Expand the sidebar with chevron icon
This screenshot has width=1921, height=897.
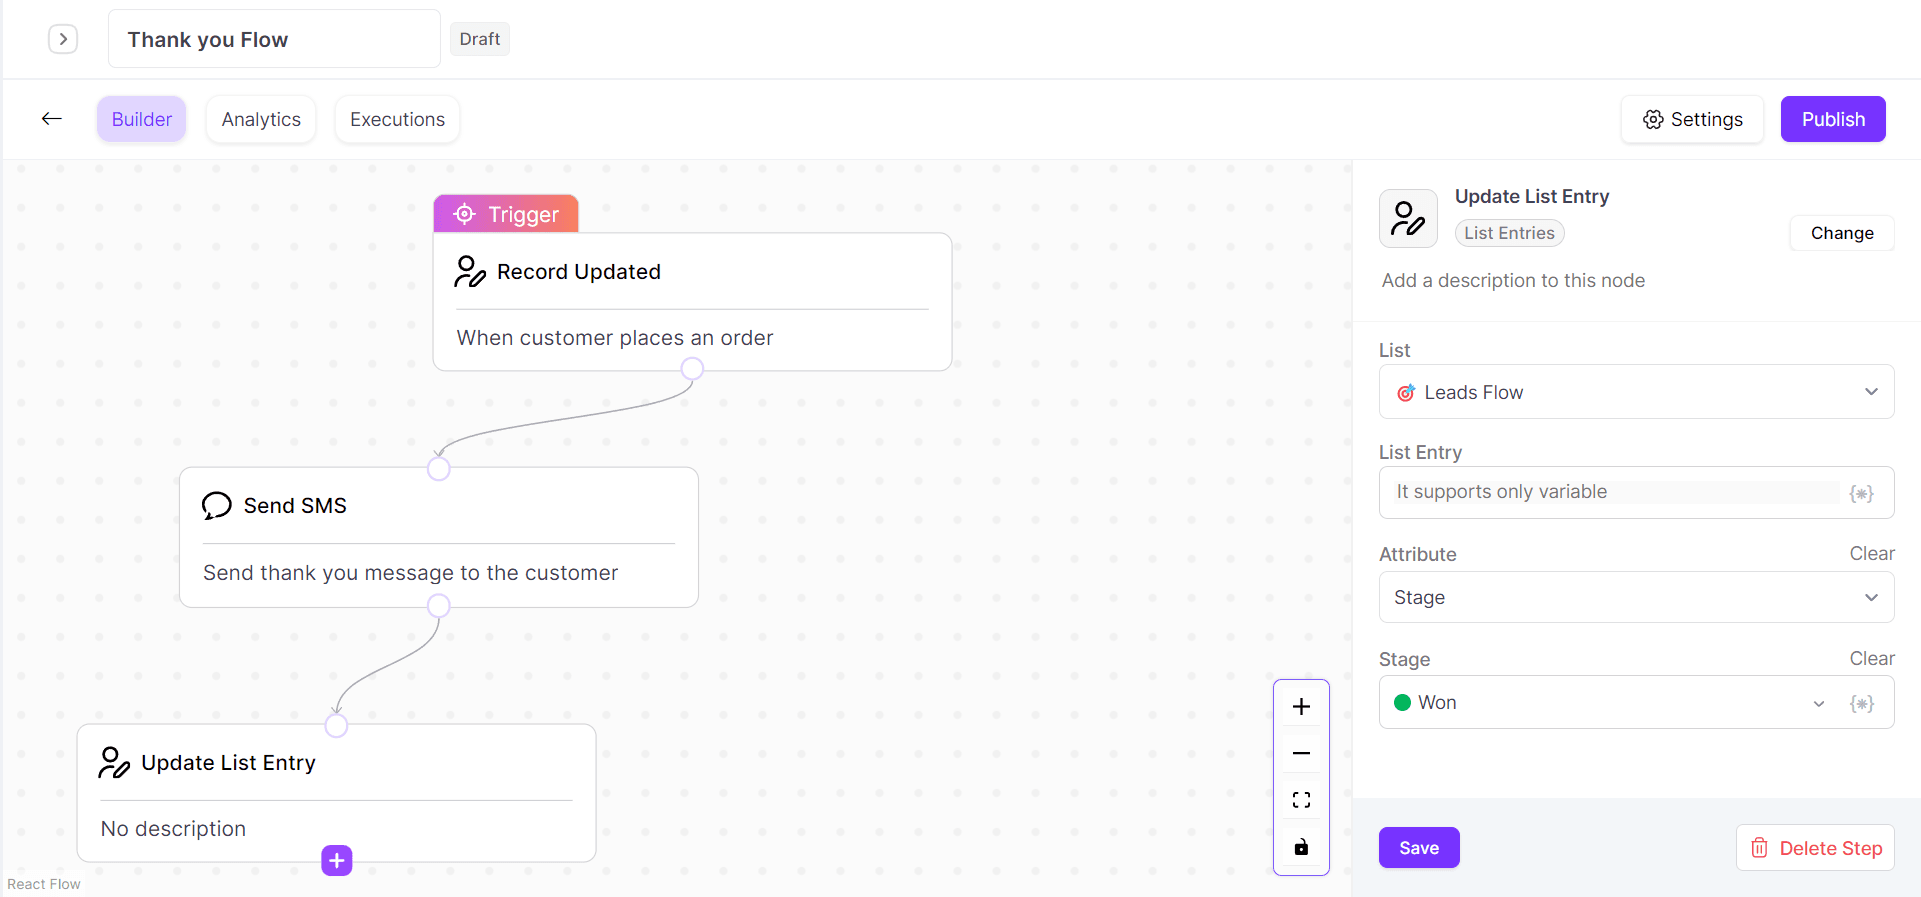point(63,39)
